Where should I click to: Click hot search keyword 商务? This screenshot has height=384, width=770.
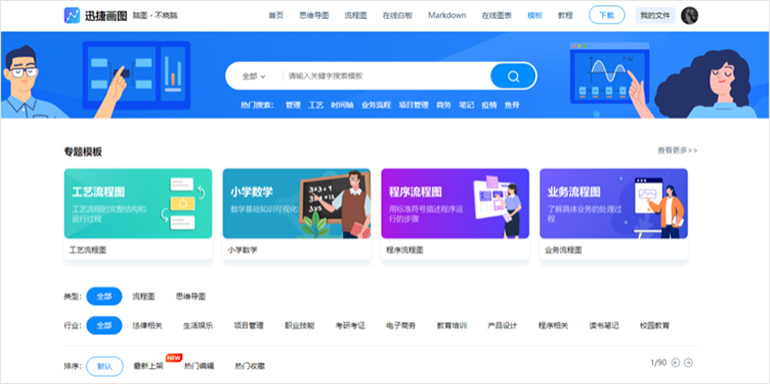click(x=443, y=105)
